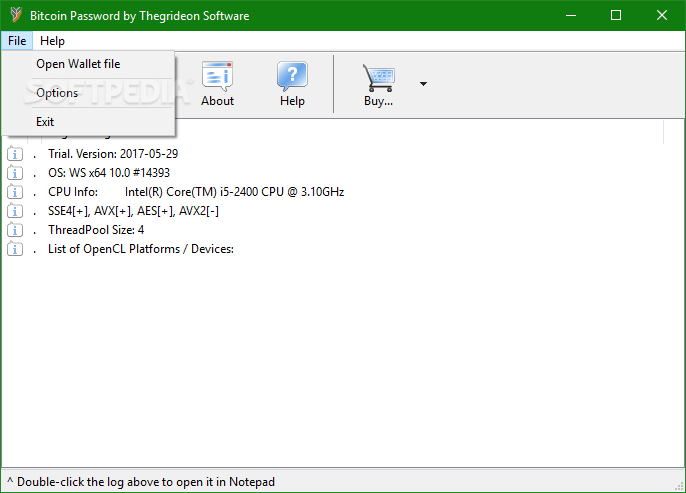Expand the Buy dropdown arrow
The height and width of the screenshot is (493, 686).
tap(423, 84)
